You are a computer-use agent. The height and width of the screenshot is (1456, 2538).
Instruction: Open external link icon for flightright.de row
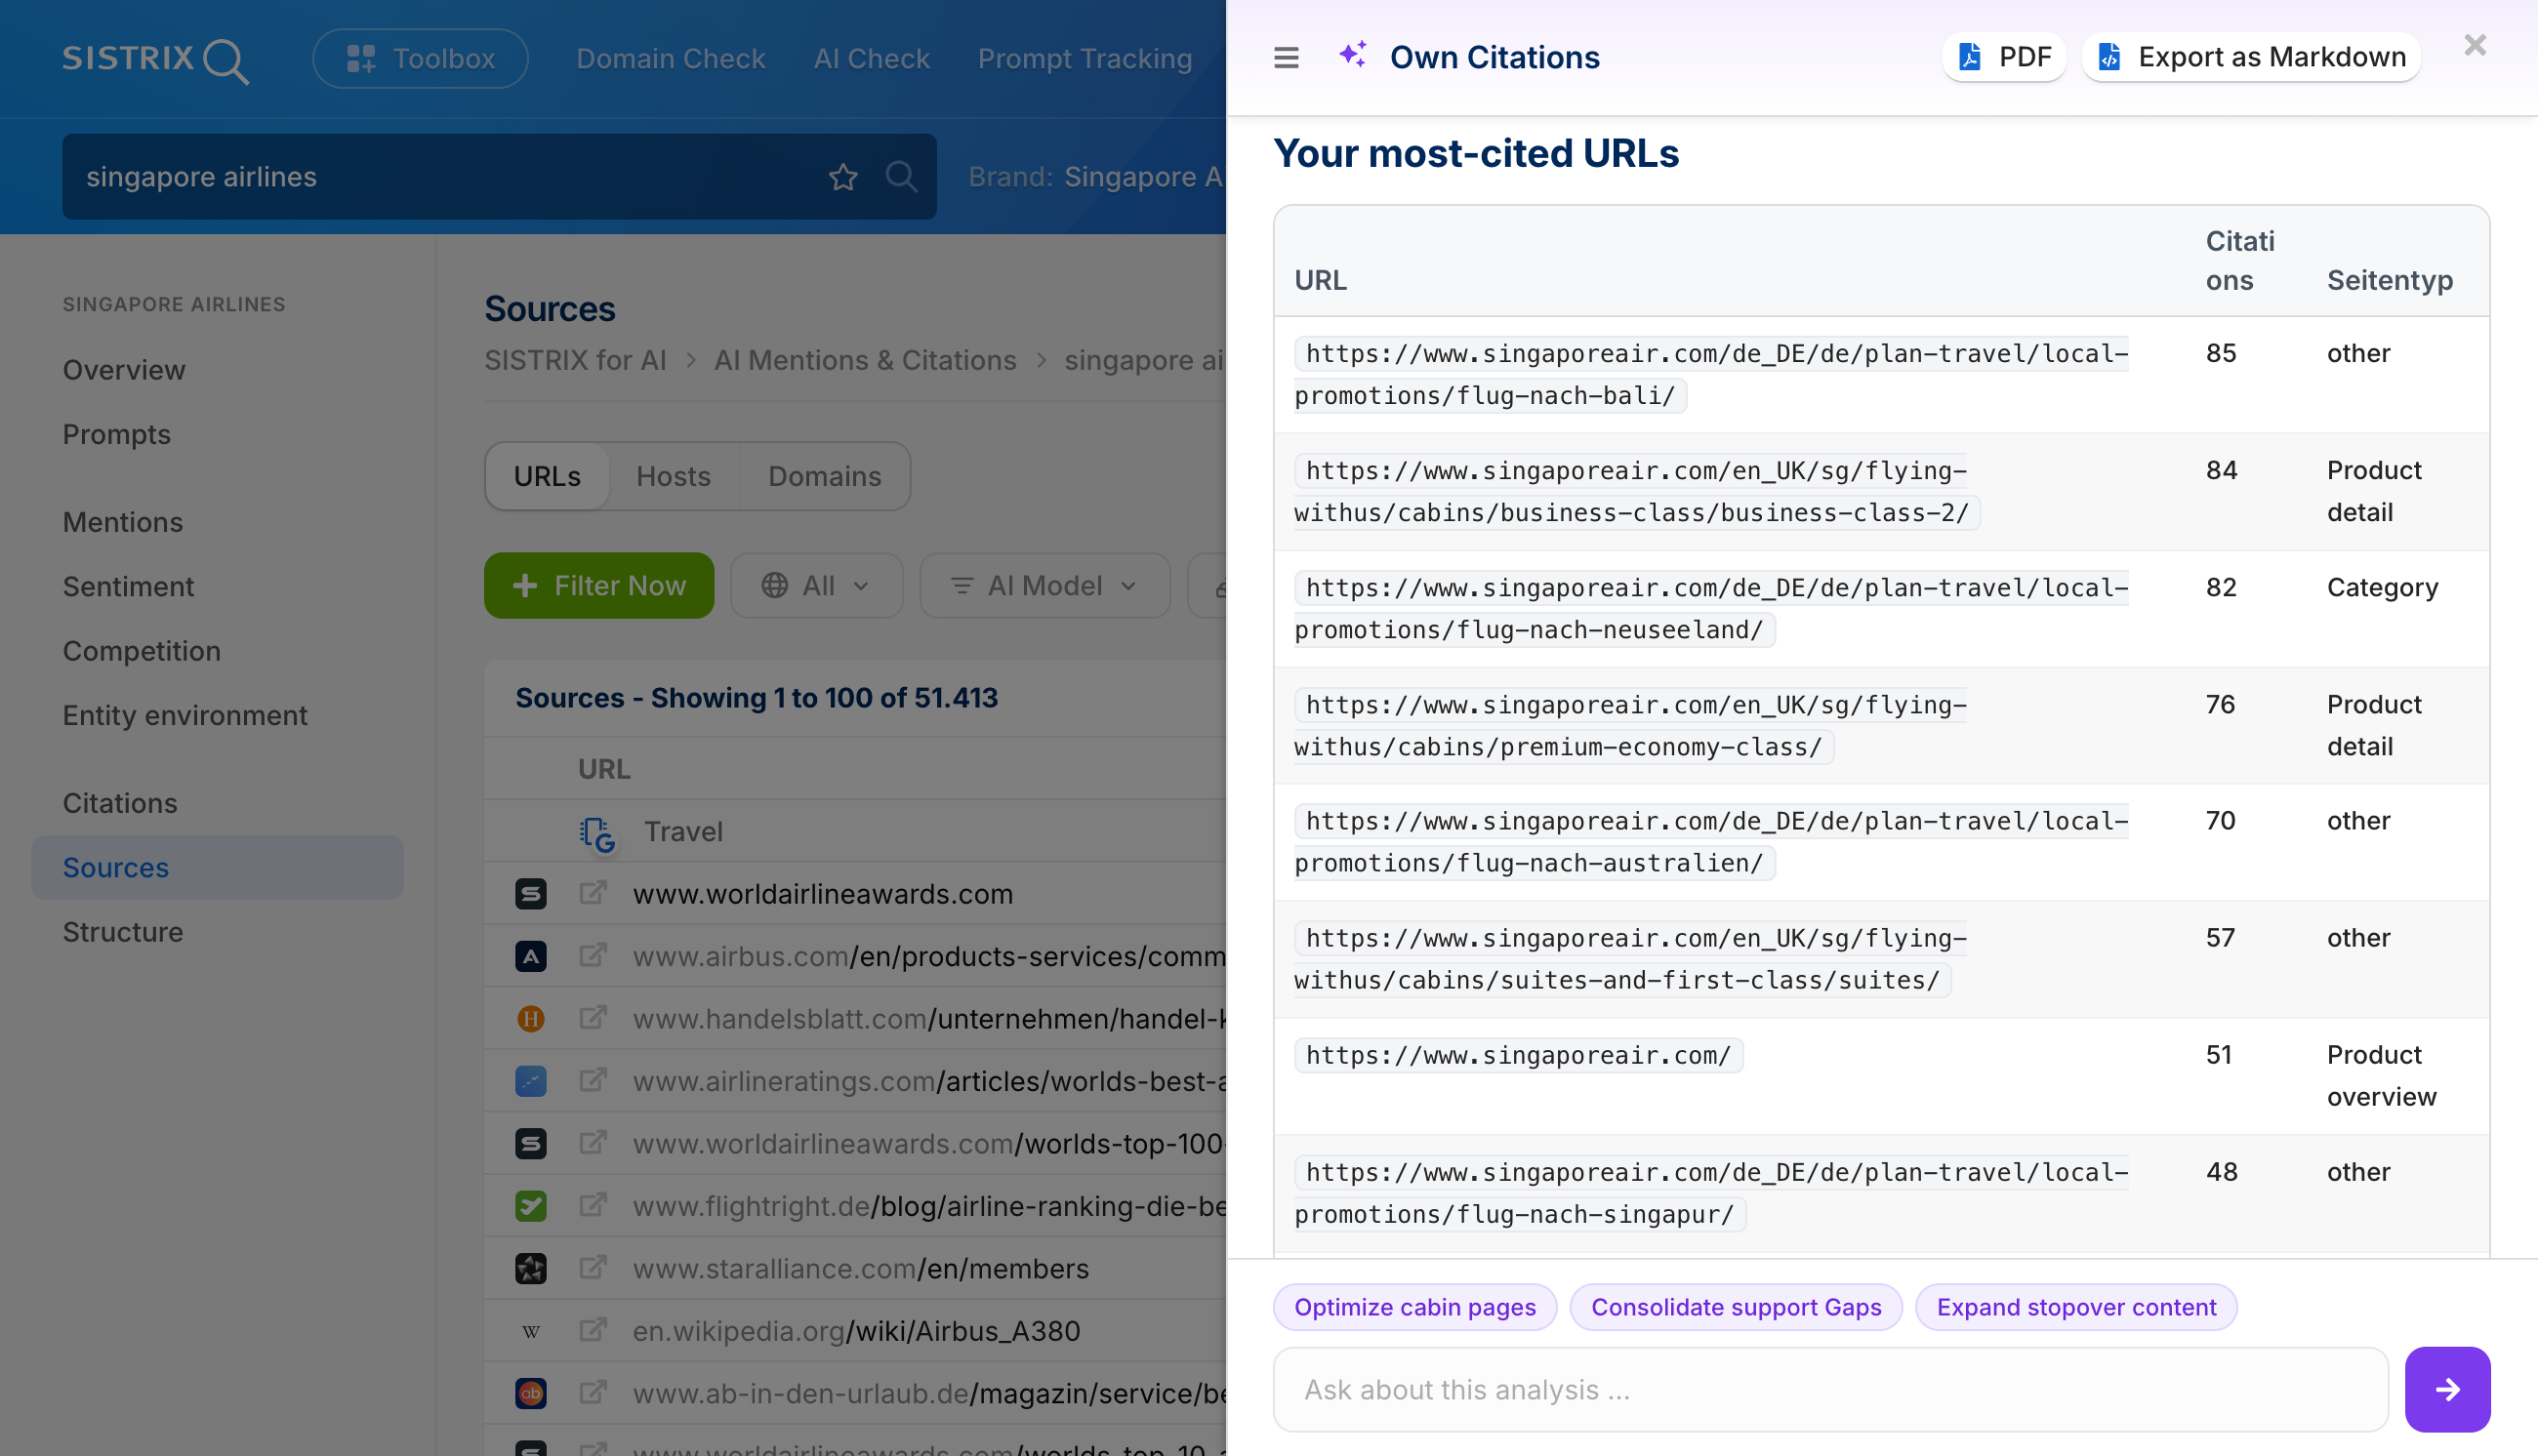(593, 1206)
